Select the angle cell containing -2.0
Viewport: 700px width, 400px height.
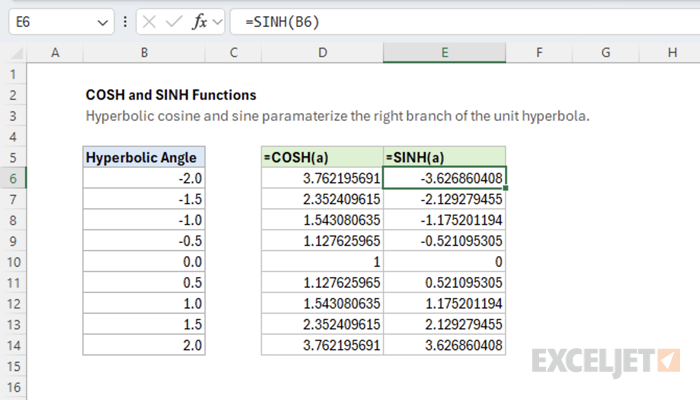point(144,179)
